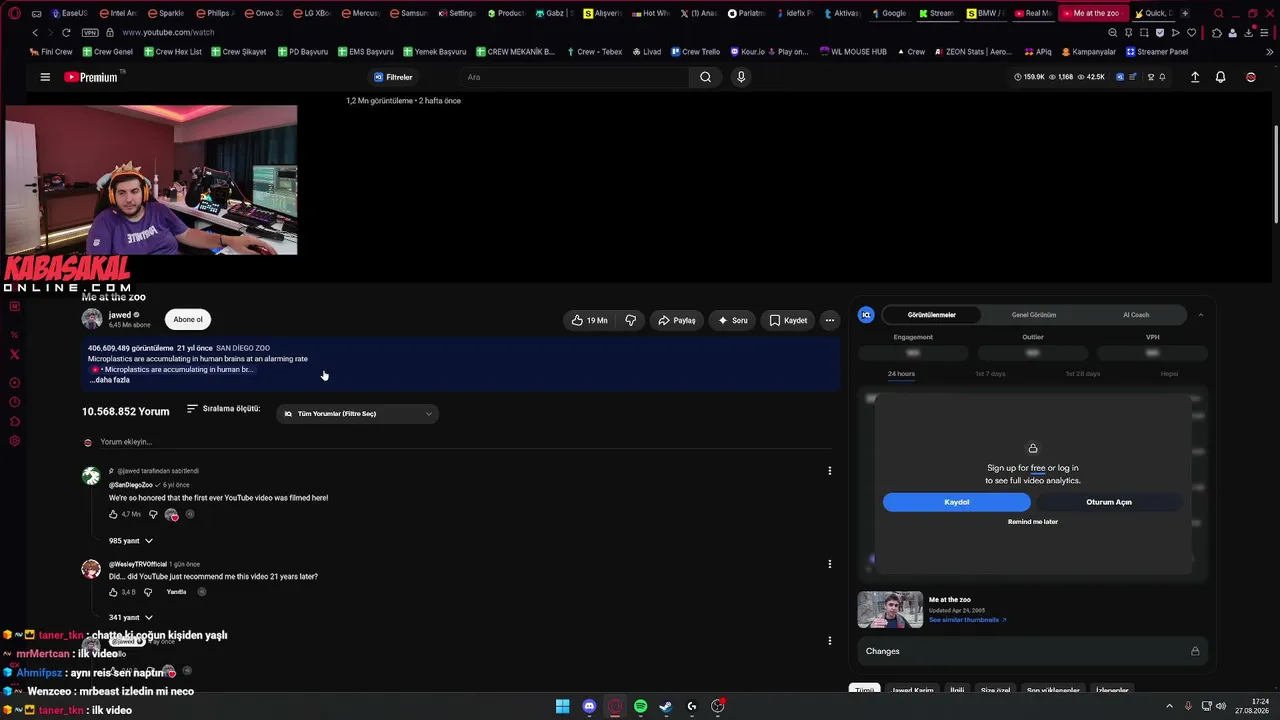Go to YouTube Premium home logo
The height and width of the screenshot is (720, 1280).
tap(91, 77)
